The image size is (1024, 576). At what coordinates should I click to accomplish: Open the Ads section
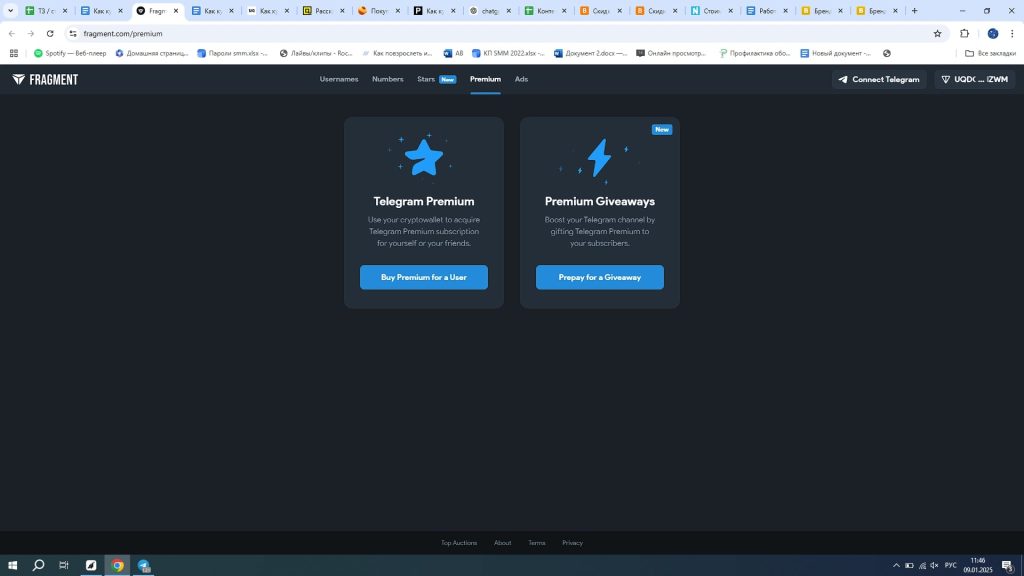(521, 79)
